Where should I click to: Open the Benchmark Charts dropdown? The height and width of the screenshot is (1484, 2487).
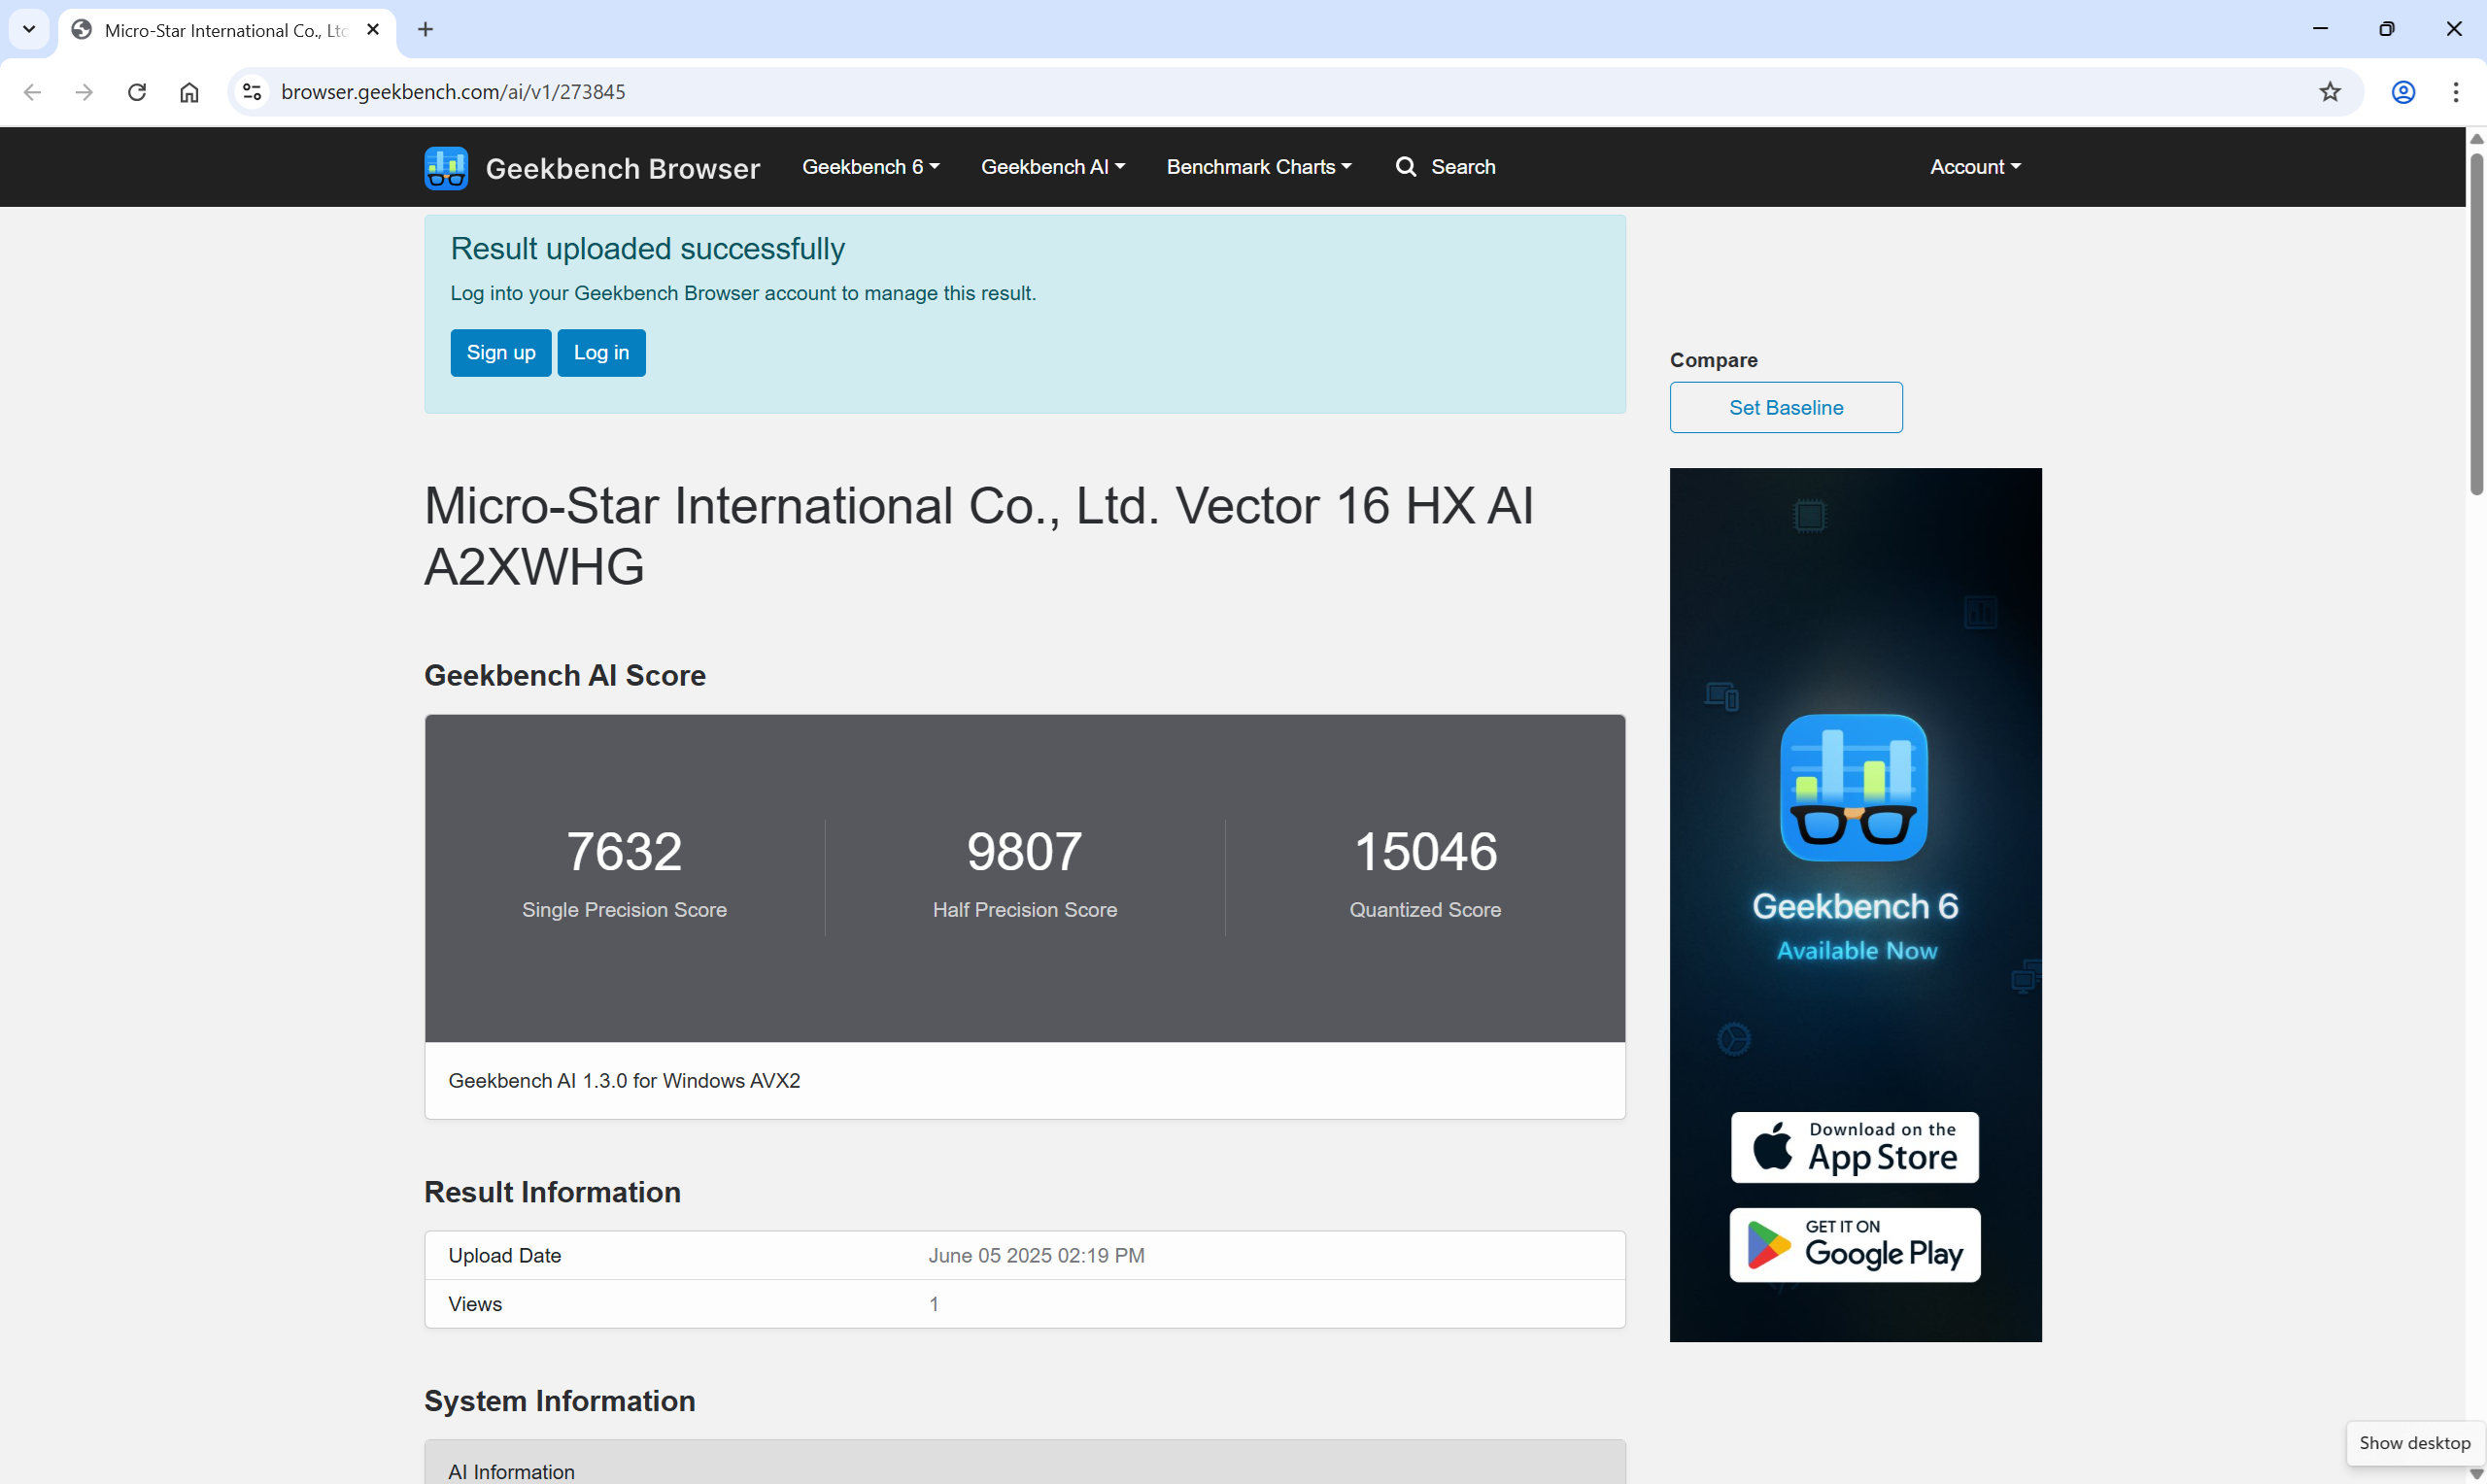1259,167
